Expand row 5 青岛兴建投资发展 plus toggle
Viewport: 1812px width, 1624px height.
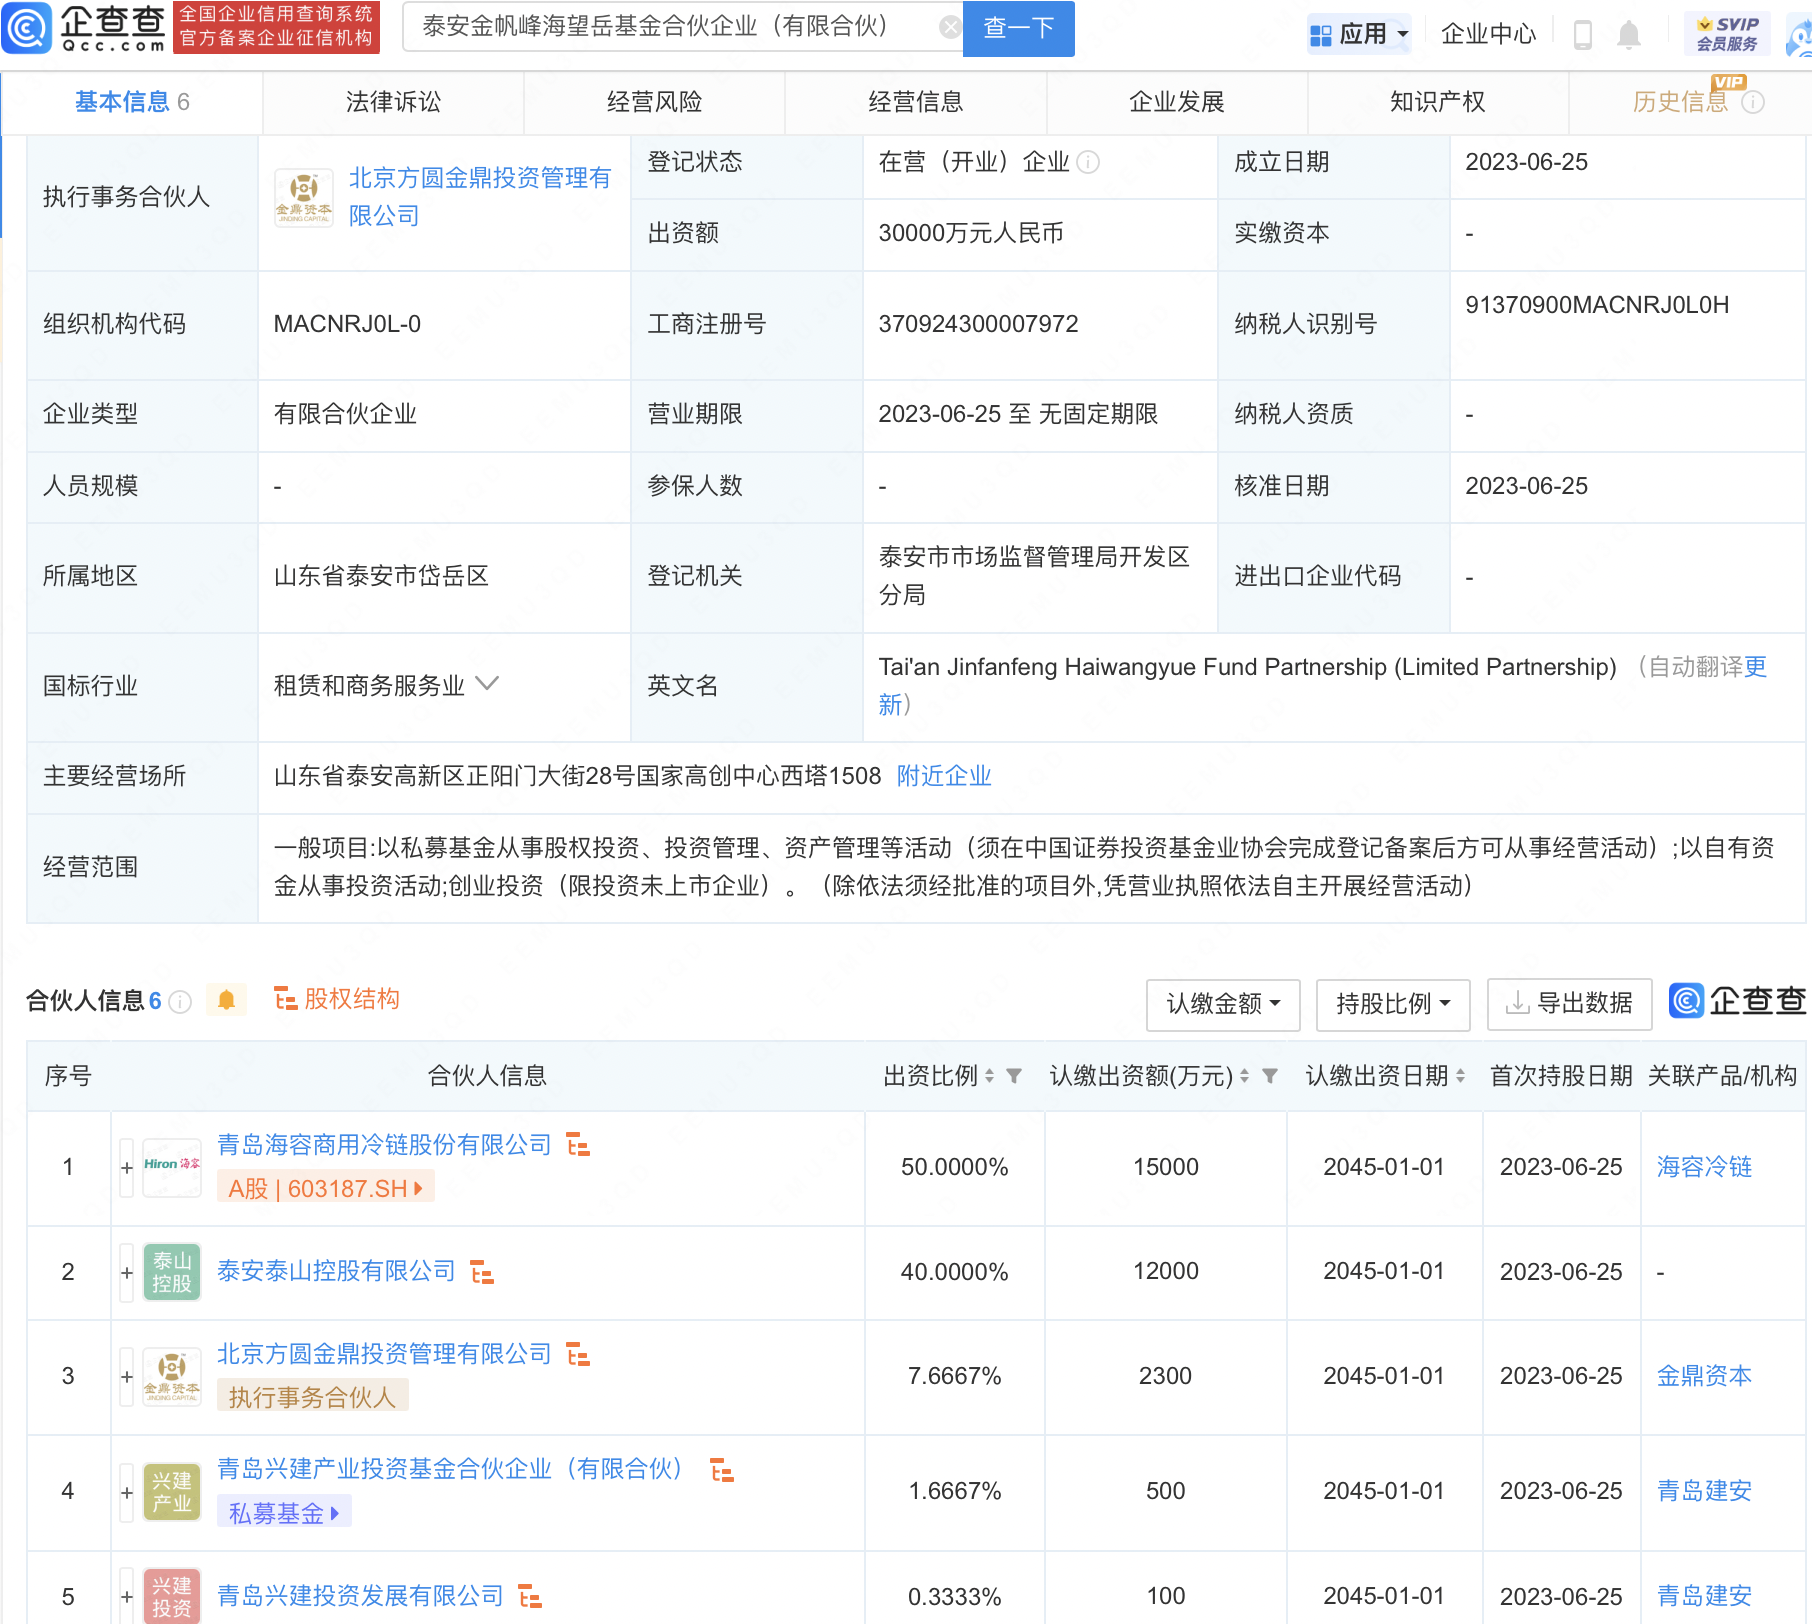[x=127, y=1596]
